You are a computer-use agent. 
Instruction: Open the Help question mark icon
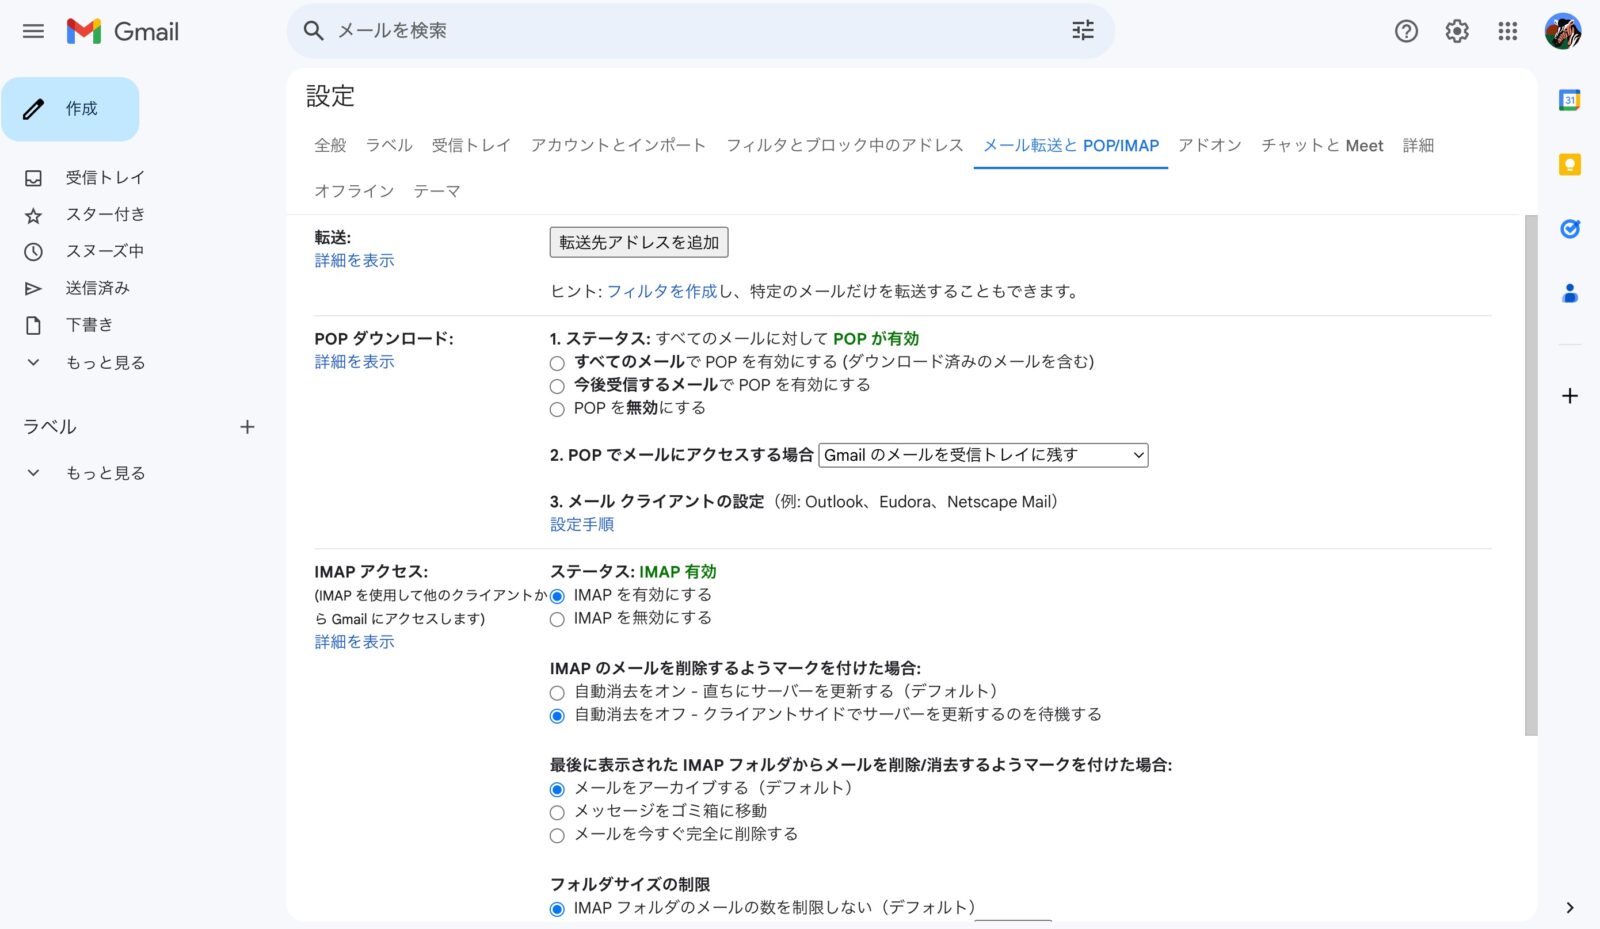point(1406,31)
